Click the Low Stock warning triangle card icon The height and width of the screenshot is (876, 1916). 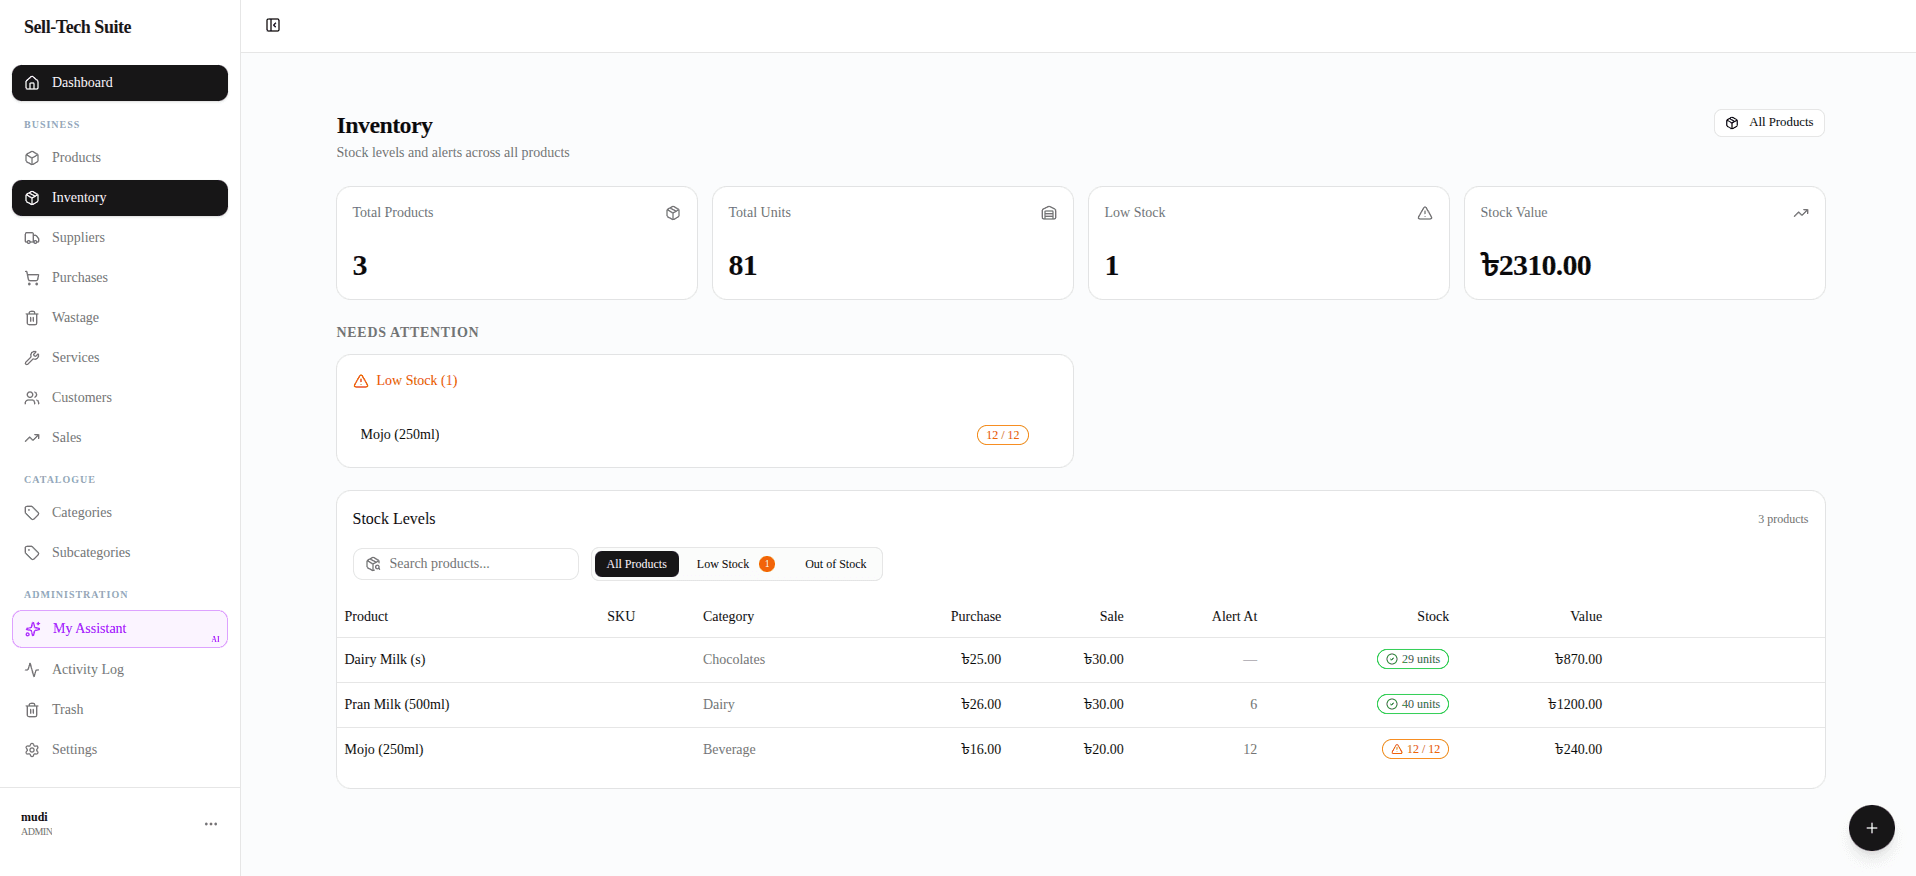tap(1425, 213)
